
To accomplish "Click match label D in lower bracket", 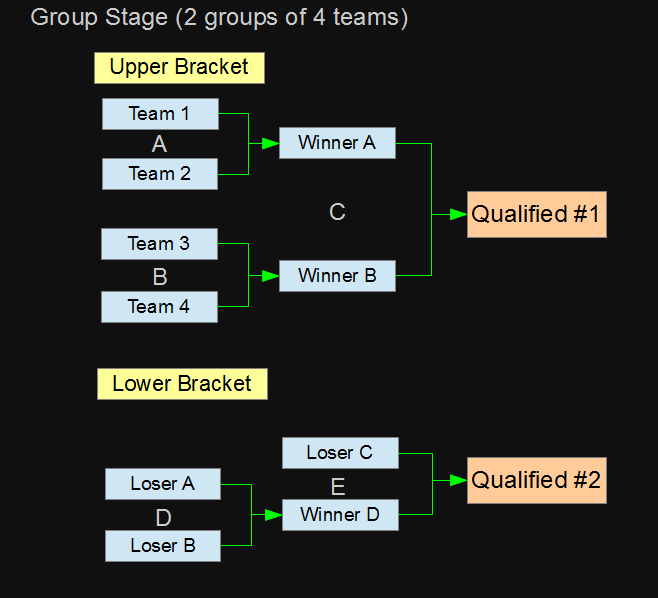I will pyautogui.click(x=163, y=518).
